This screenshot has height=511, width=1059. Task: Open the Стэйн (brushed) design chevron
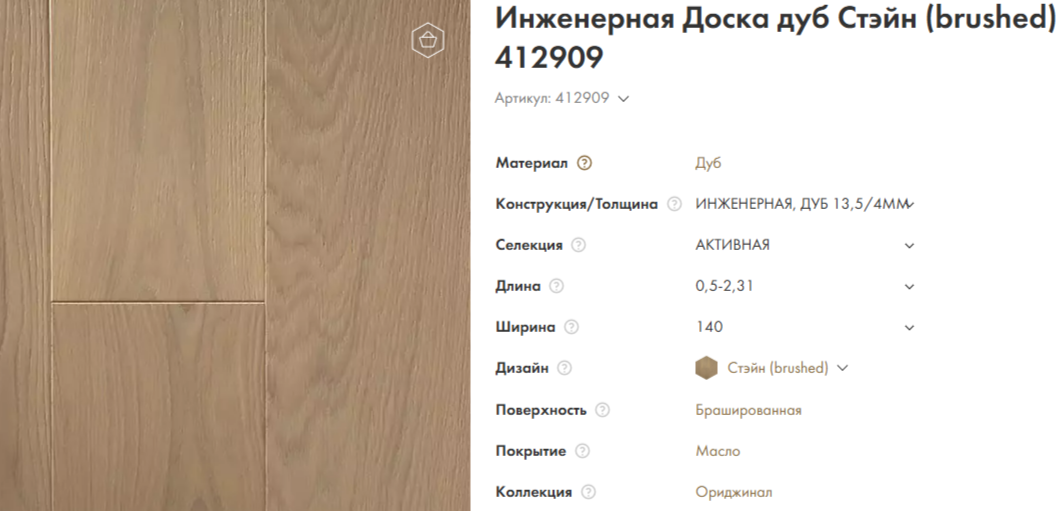pyautogui.click(x=842, y=368)
